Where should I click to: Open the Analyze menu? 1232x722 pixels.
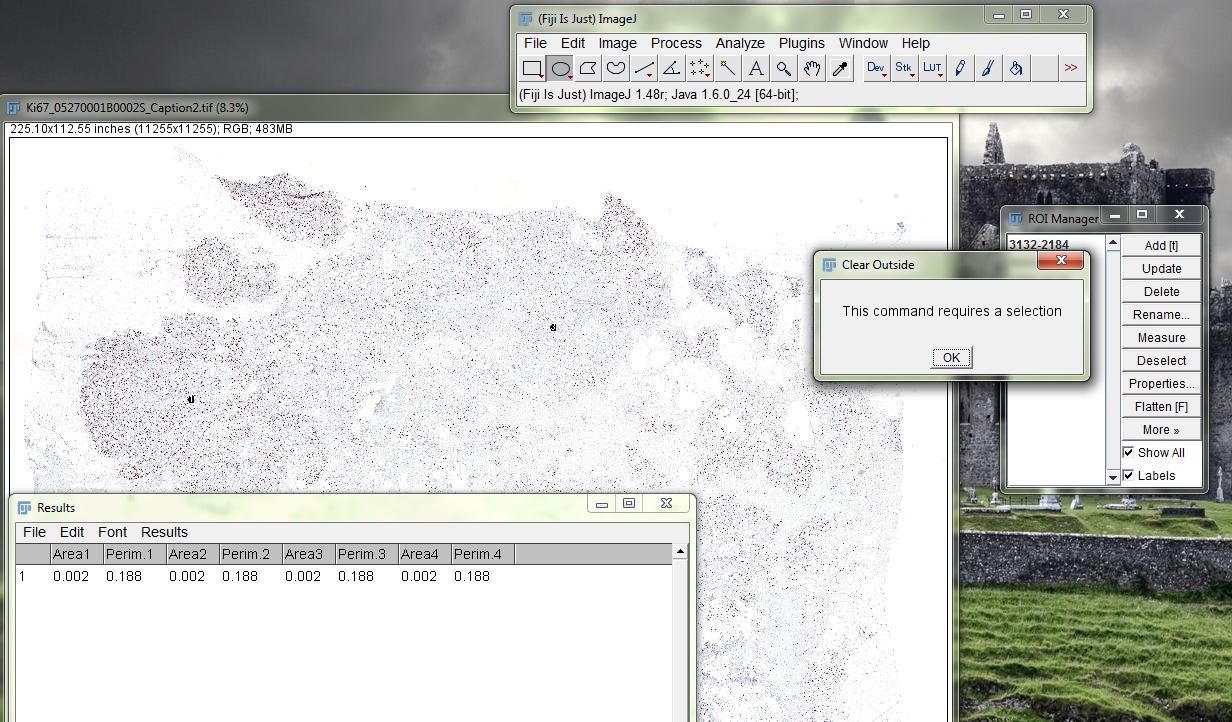739,43
